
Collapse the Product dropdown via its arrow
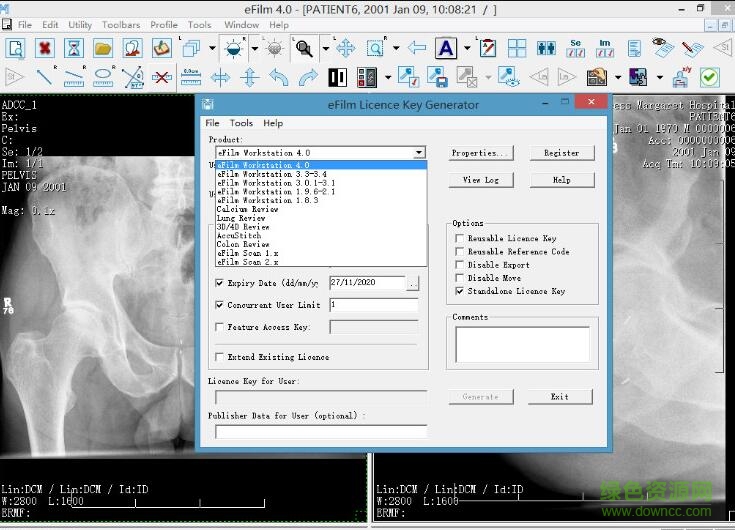tap(419, 153)
